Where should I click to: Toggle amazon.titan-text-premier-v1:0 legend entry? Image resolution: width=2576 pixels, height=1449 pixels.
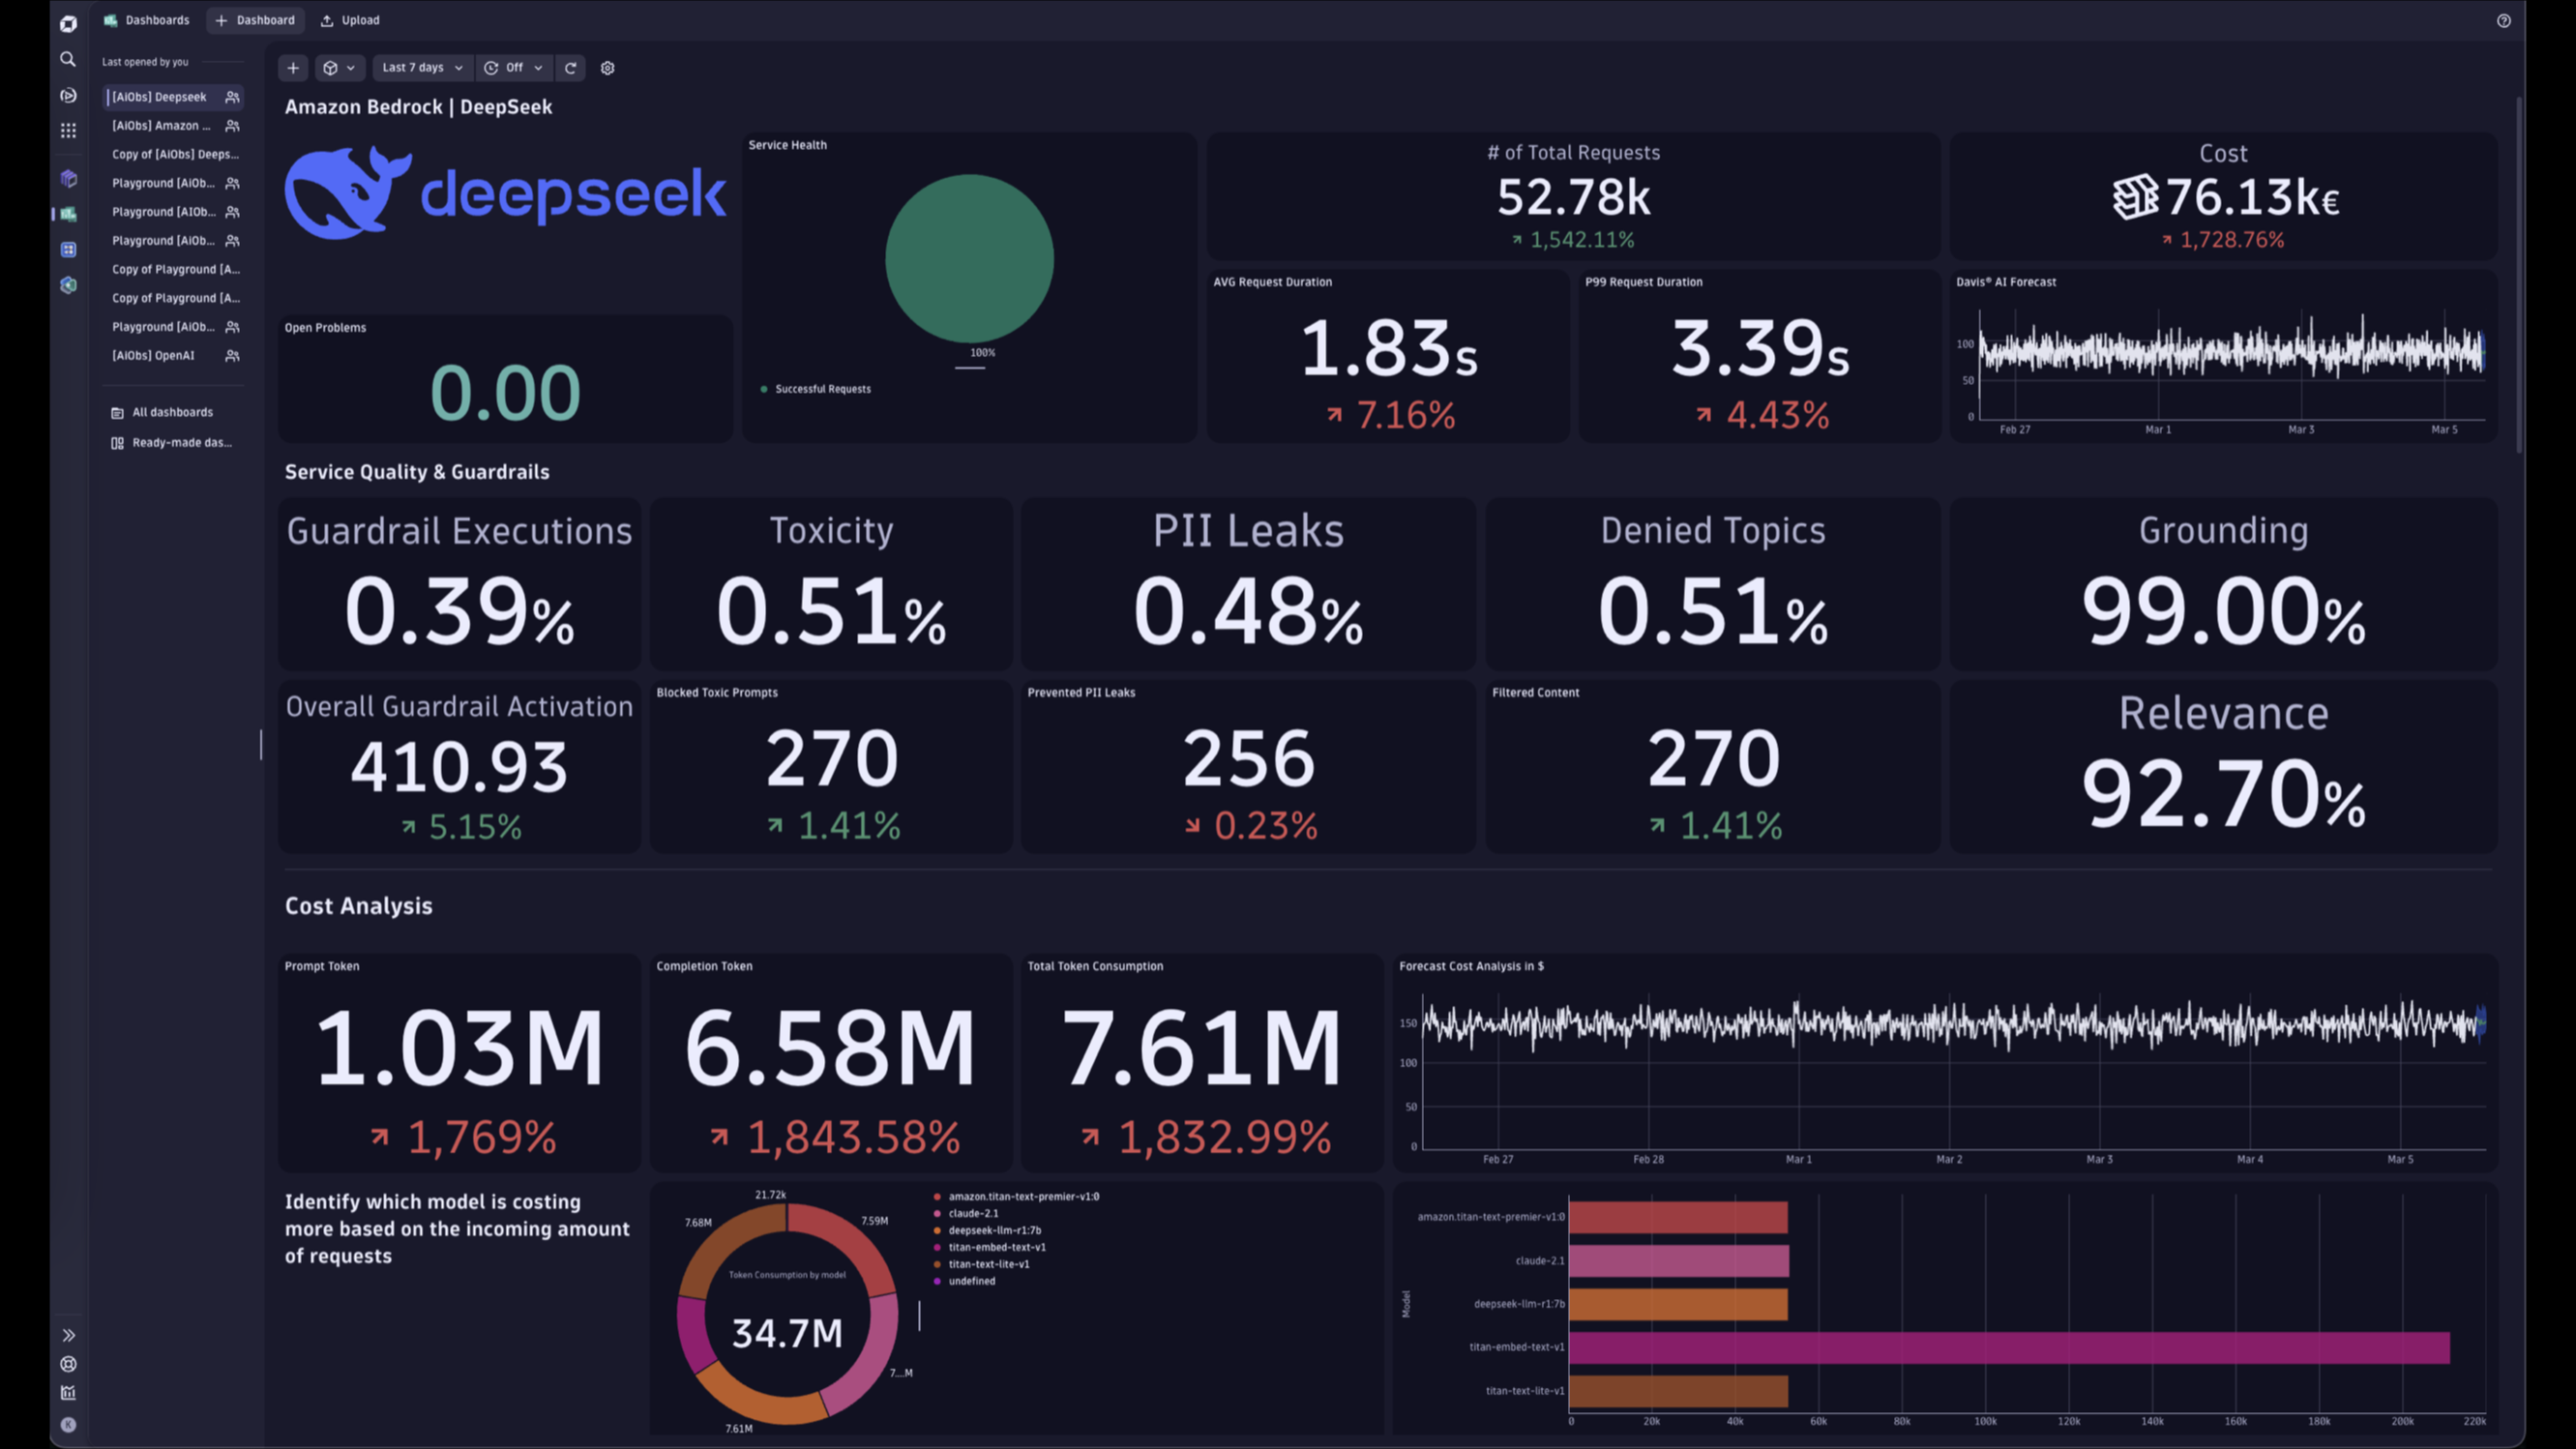(1016, 1197)
